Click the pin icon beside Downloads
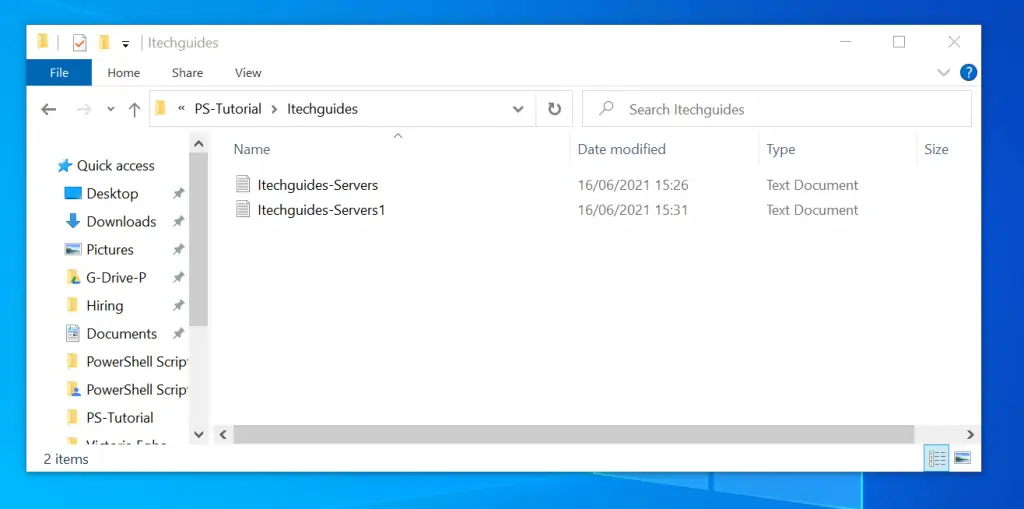This screenshot has height=509, width=1024. click(x=178, y=222)
